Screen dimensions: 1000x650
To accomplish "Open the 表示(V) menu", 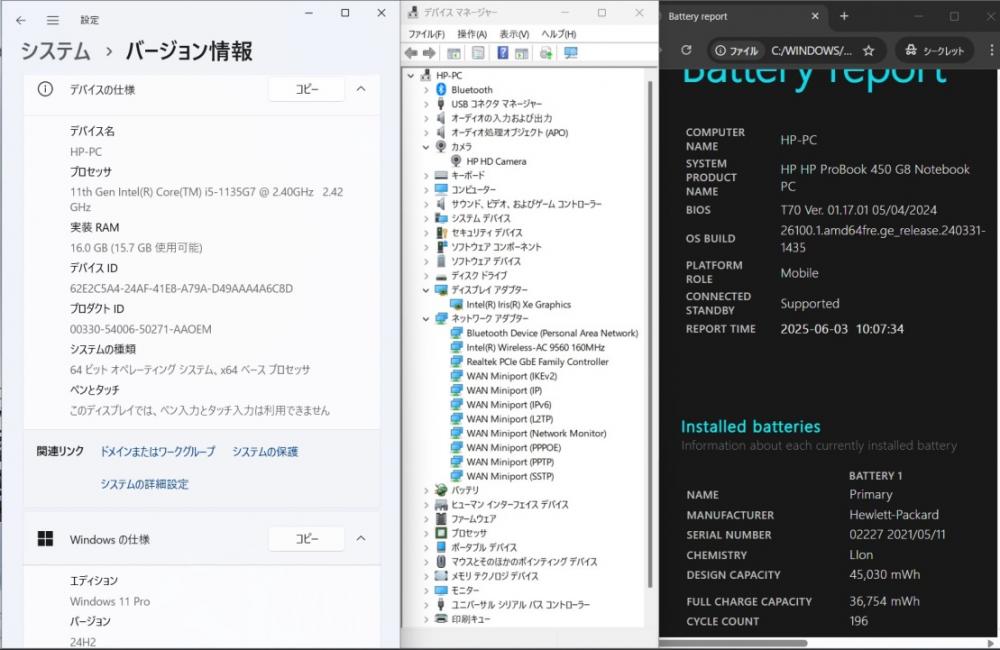I will coord(514,34).
